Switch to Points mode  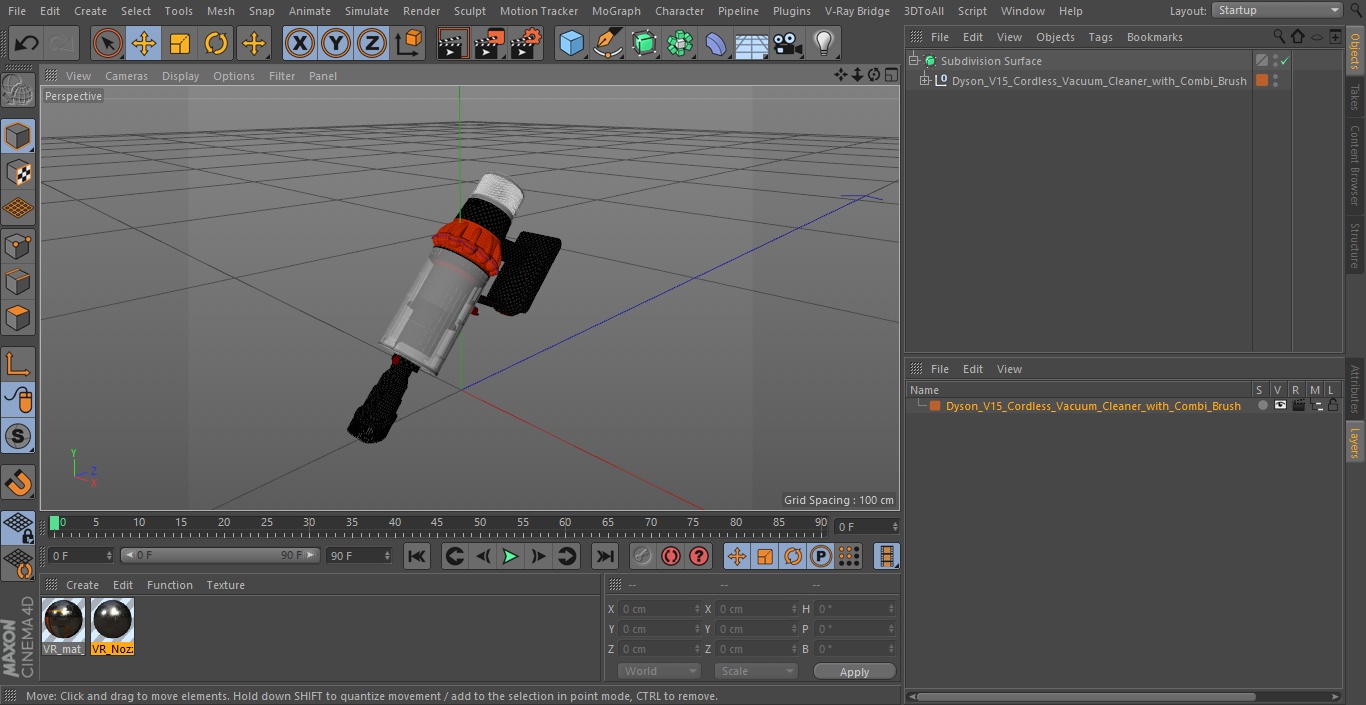18,245
